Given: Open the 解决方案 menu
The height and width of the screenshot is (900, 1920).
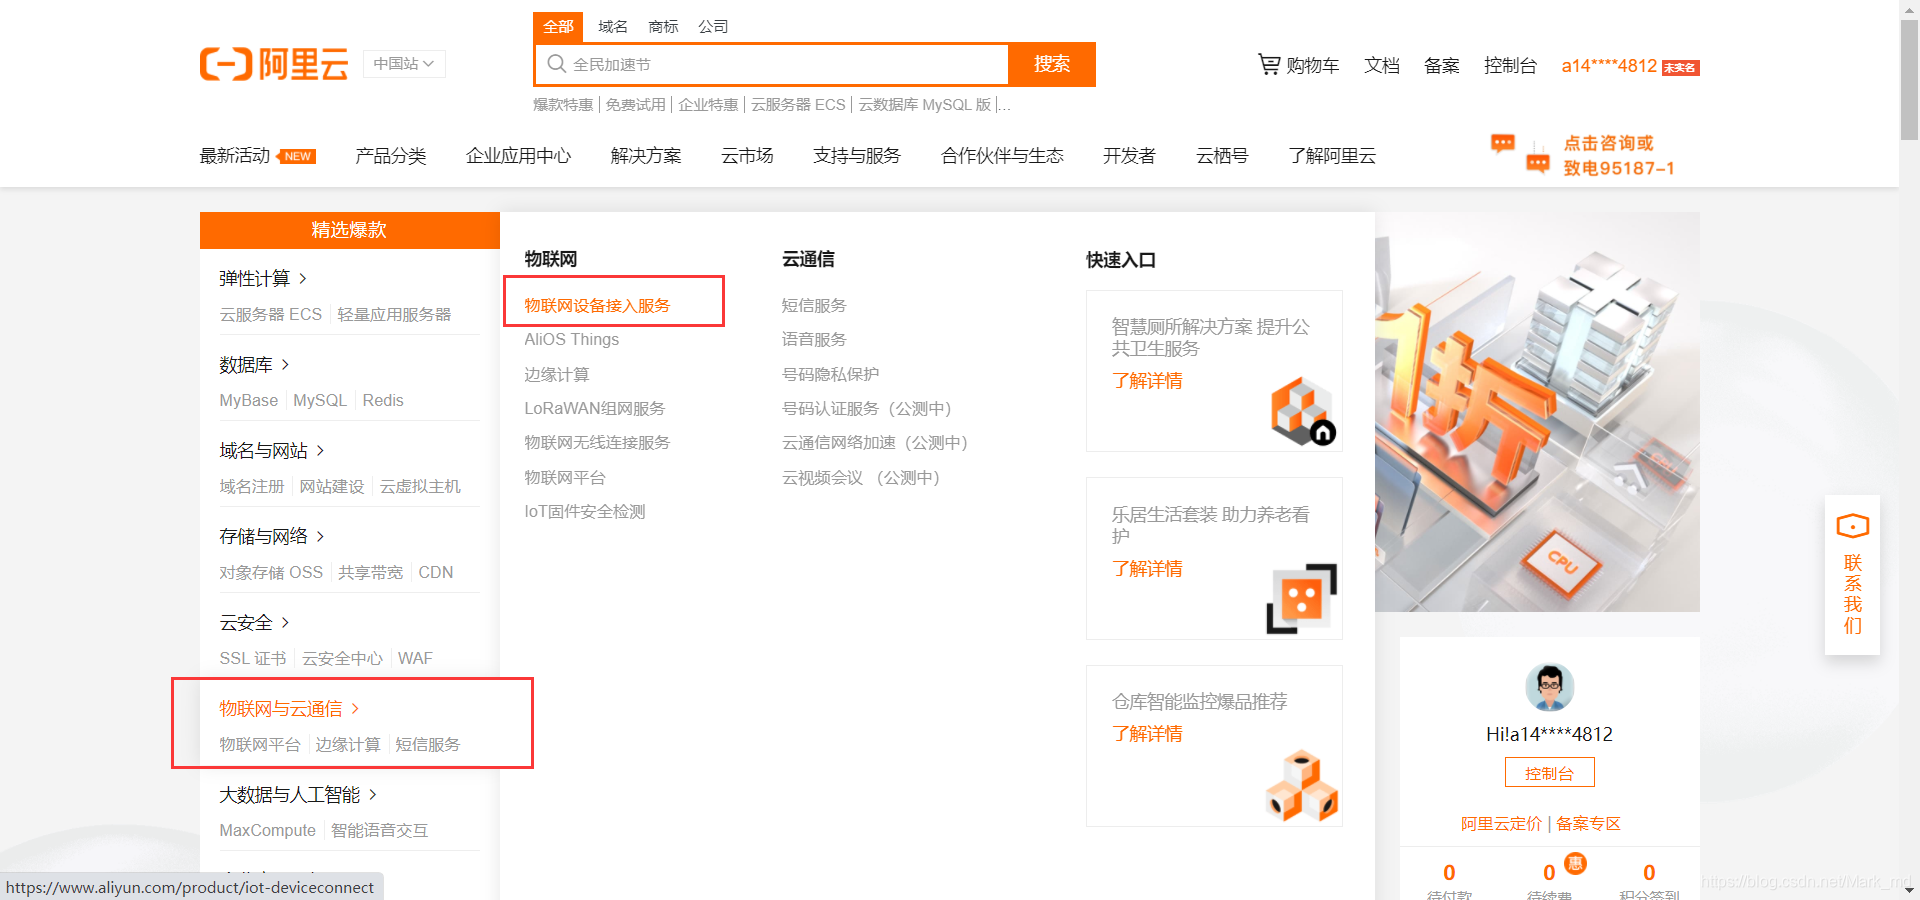Looking at the screenshot, I should click(646, 155).
